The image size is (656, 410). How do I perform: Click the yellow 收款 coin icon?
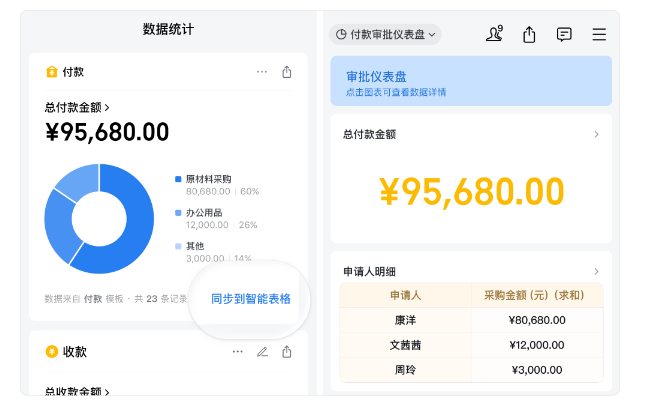click(51, 352)
